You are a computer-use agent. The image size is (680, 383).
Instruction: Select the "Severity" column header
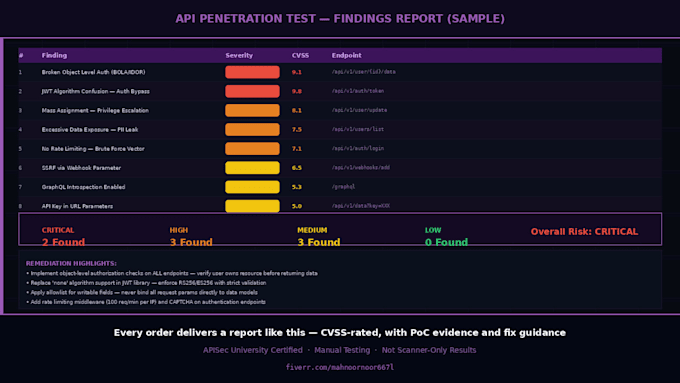pos(239,56)
